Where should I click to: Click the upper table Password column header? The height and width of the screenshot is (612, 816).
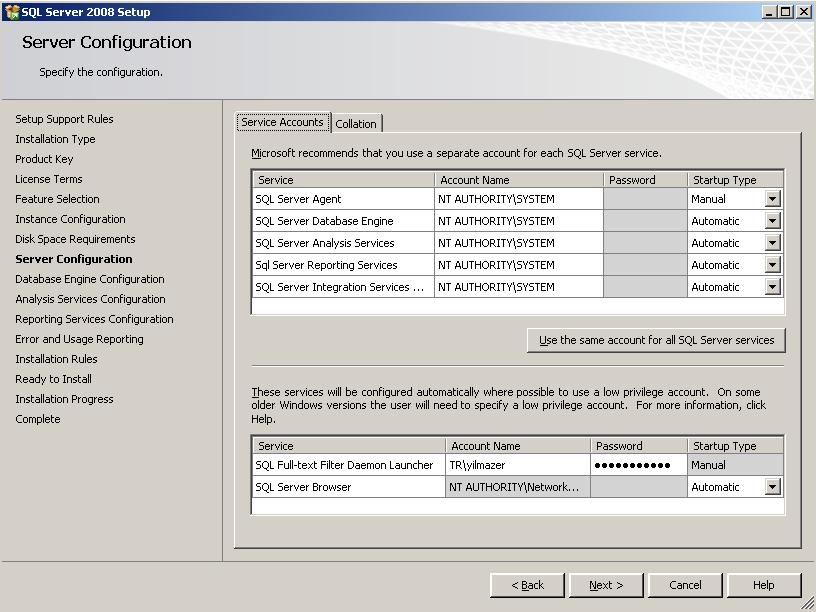[645, 180]
